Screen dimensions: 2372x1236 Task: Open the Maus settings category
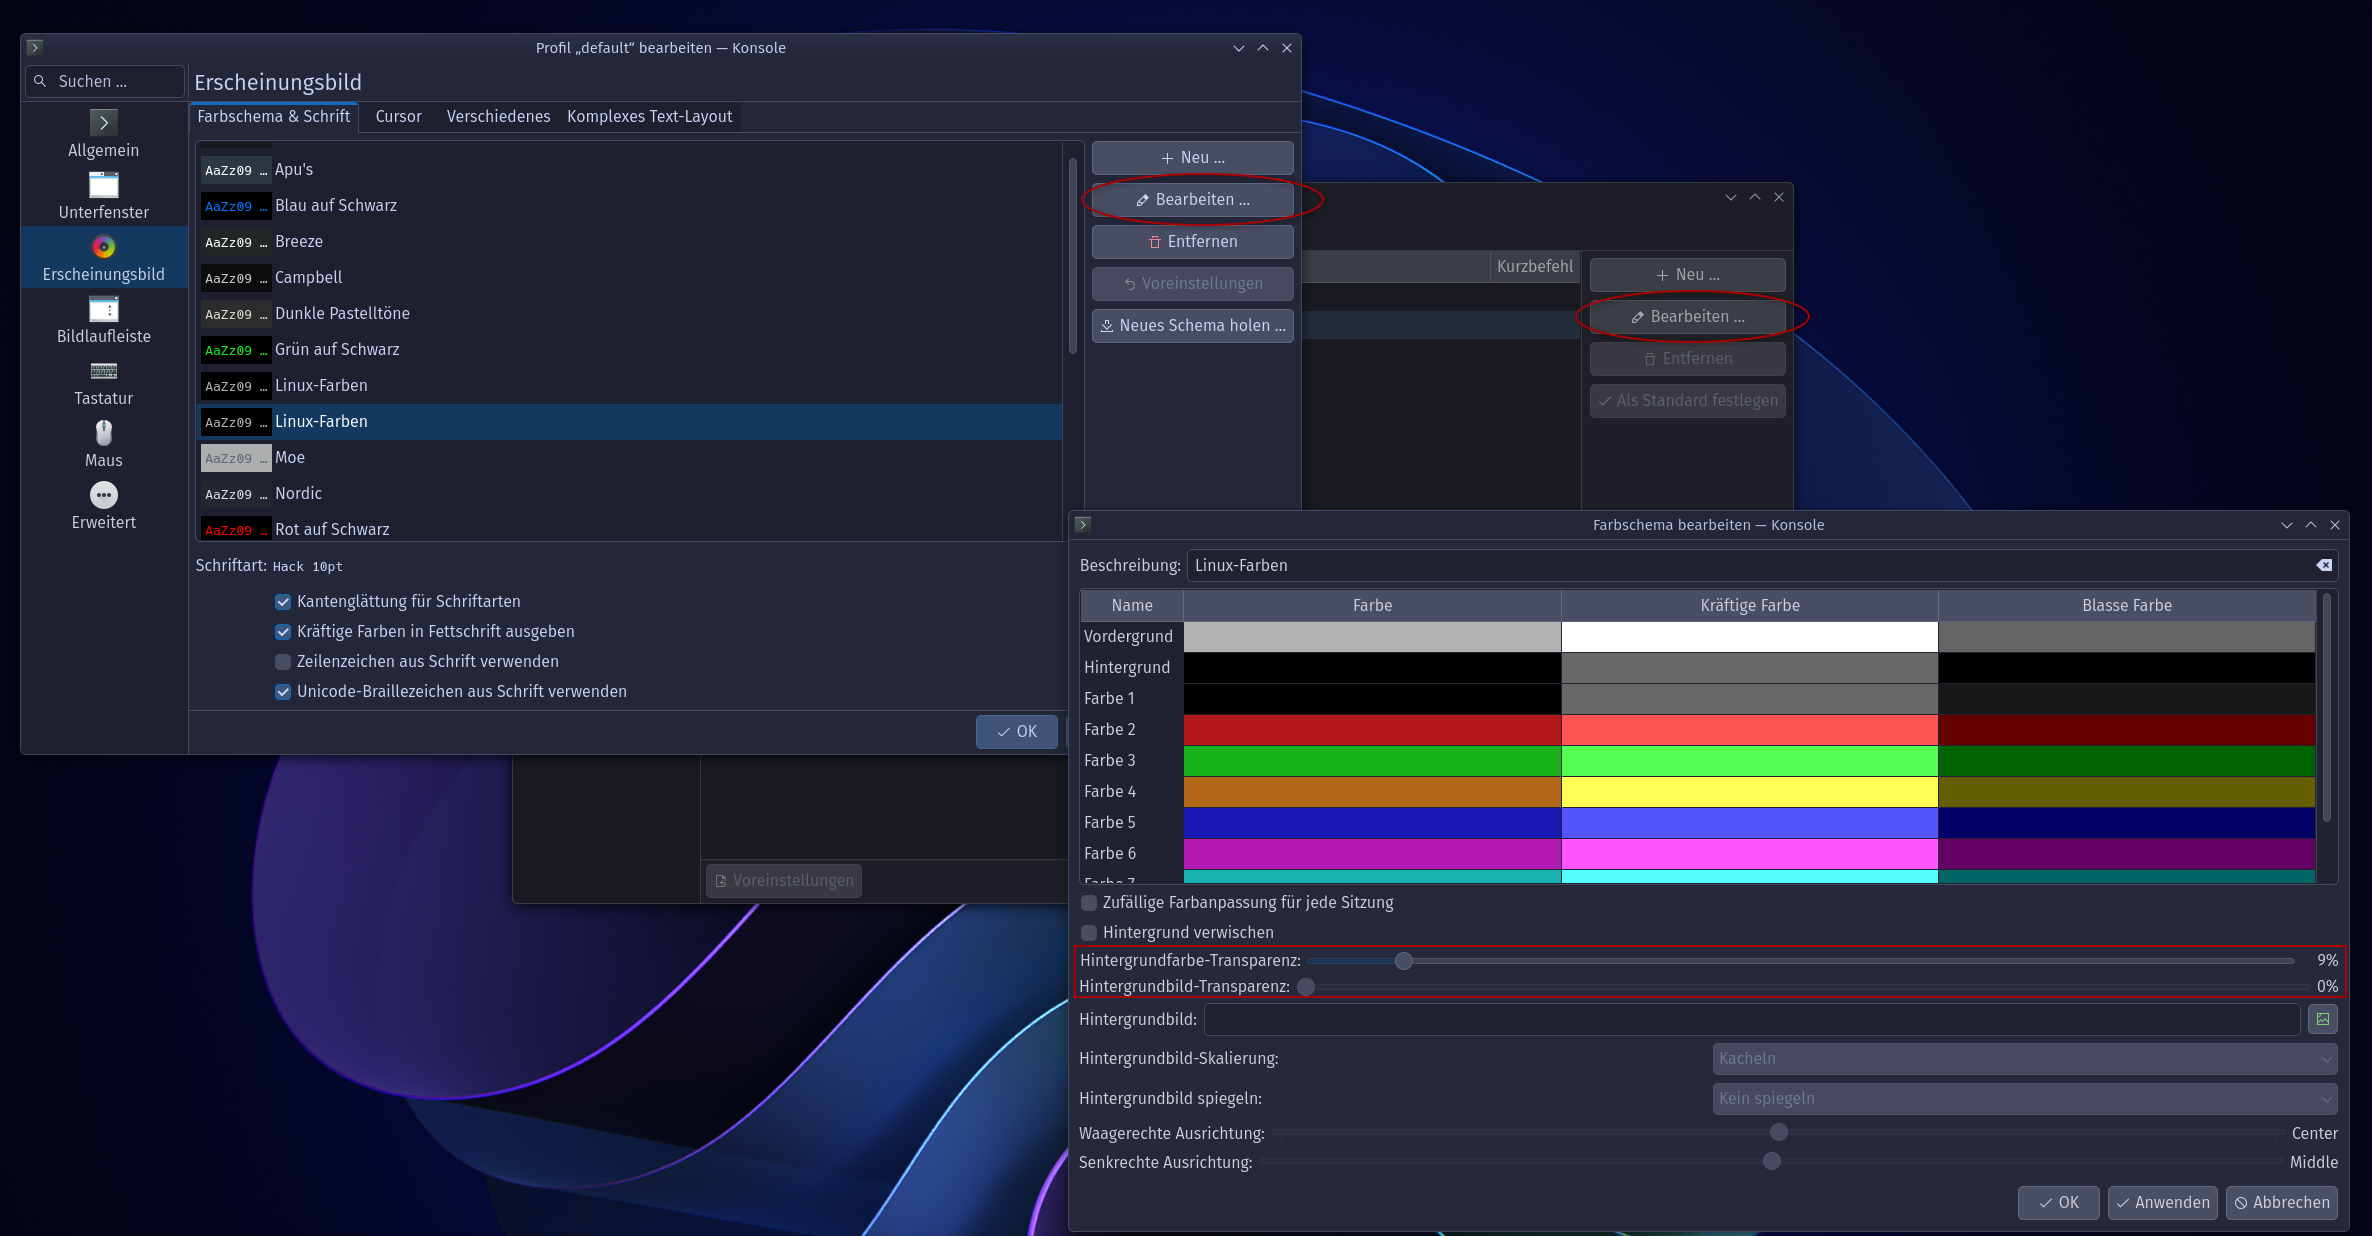(103, 445)
